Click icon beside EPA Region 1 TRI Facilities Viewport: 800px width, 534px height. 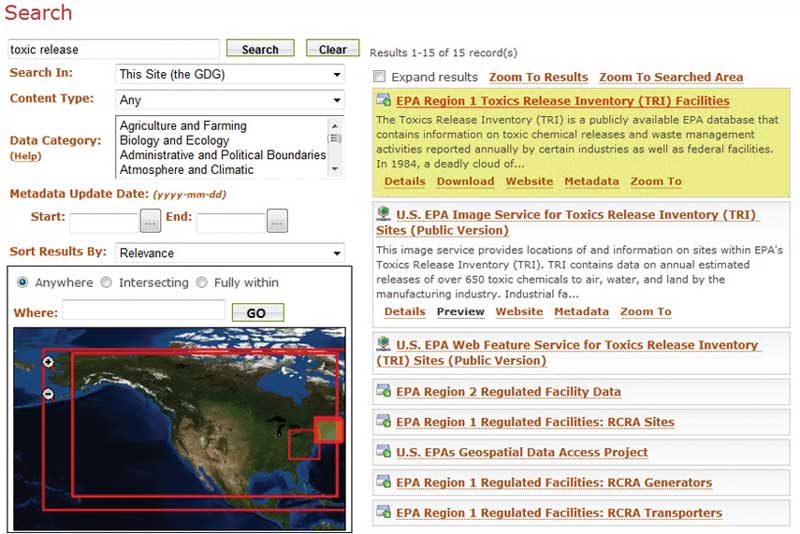(x=384, y=100)
